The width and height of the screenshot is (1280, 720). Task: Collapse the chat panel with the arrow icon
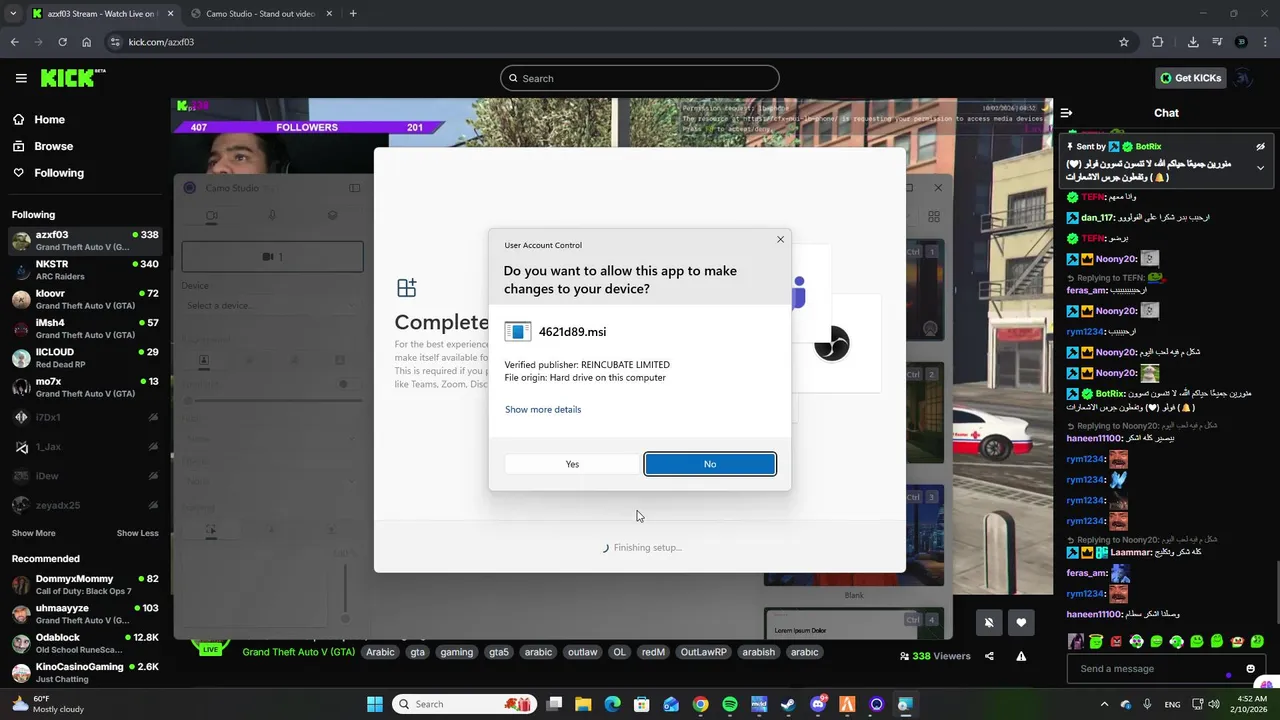pos(1066,113)
